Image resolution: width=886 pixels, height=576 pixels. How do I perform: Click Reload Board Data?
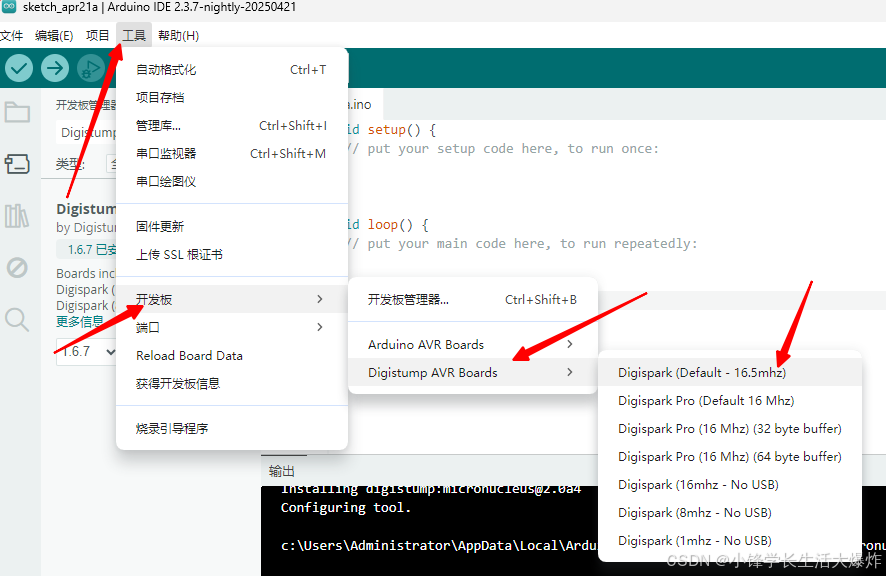tap(232, 356)
